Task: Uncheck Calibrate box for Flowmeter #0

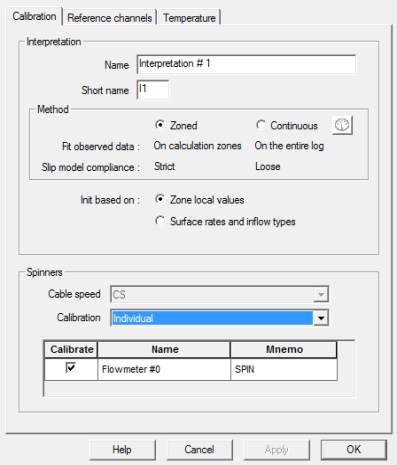Action: 71,368
